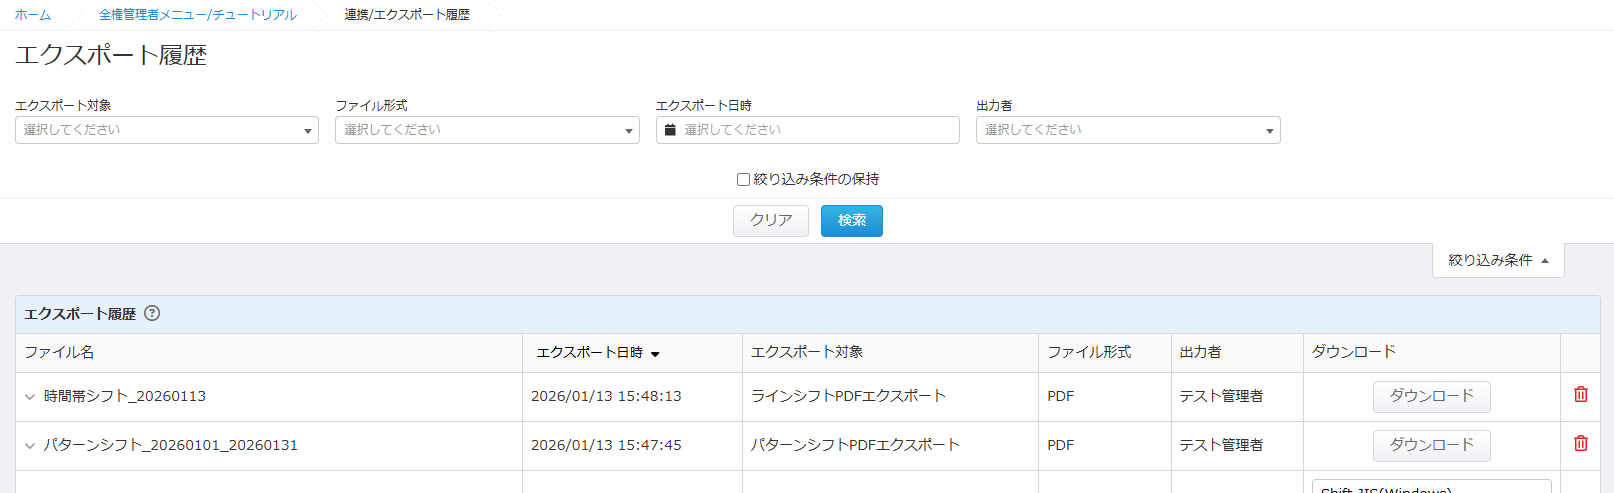
Task: Open the ファイル形式 dropdown
Action: pyautogui.click(x=487, y=130)
